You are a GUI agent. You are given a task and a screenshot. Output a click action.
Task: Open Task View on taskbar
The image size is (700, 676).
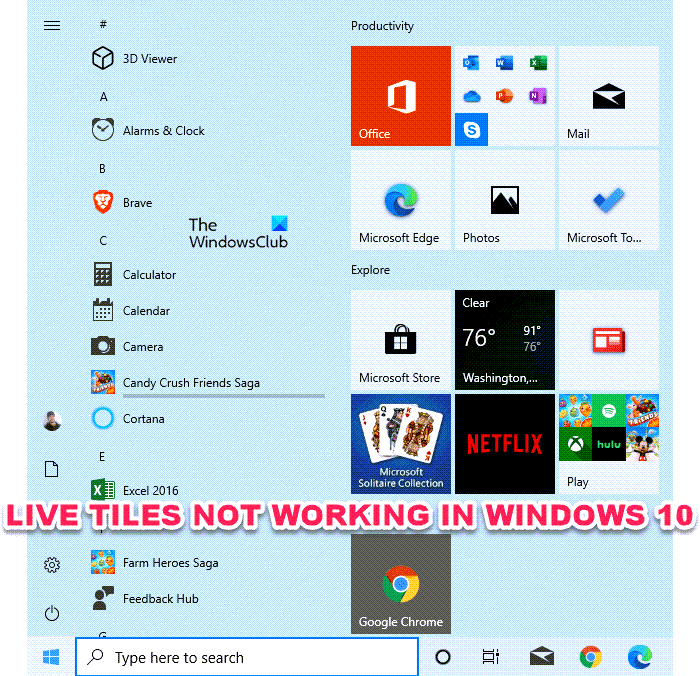coord(491,657)
